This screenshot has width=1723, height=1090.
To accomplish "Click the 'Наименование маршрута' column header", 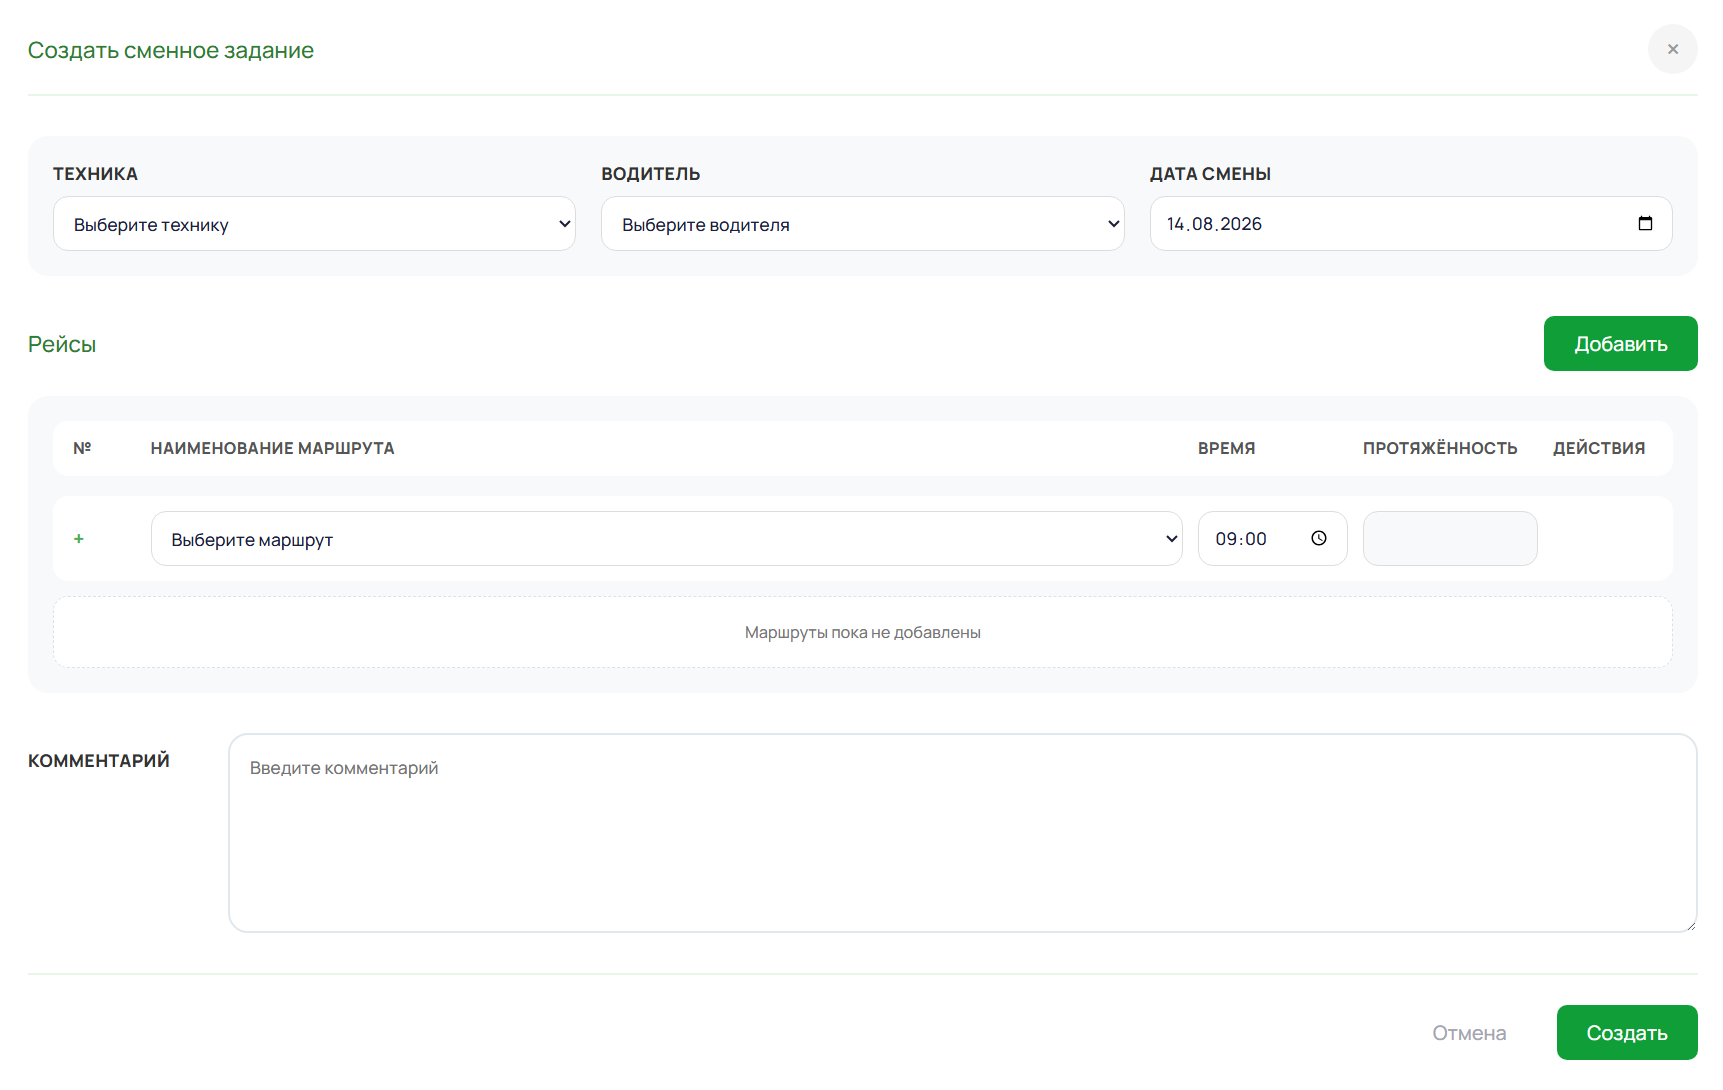I will [x=272, y=448].
